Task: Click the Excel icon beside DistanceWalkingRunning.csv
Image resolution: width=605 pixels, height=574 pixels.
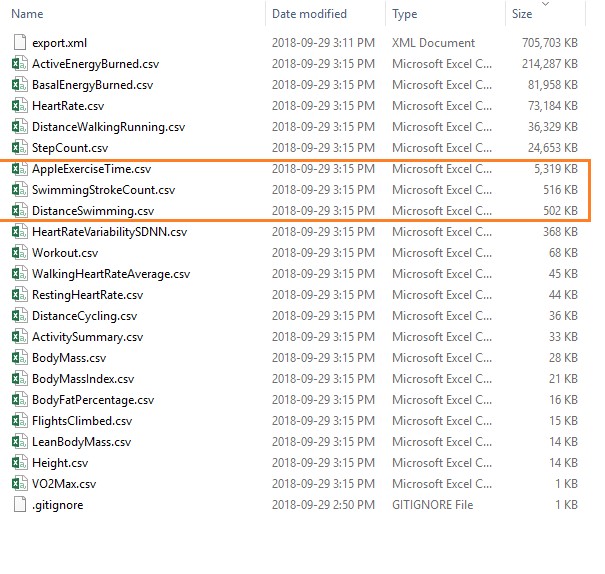Action: [20, 127]
